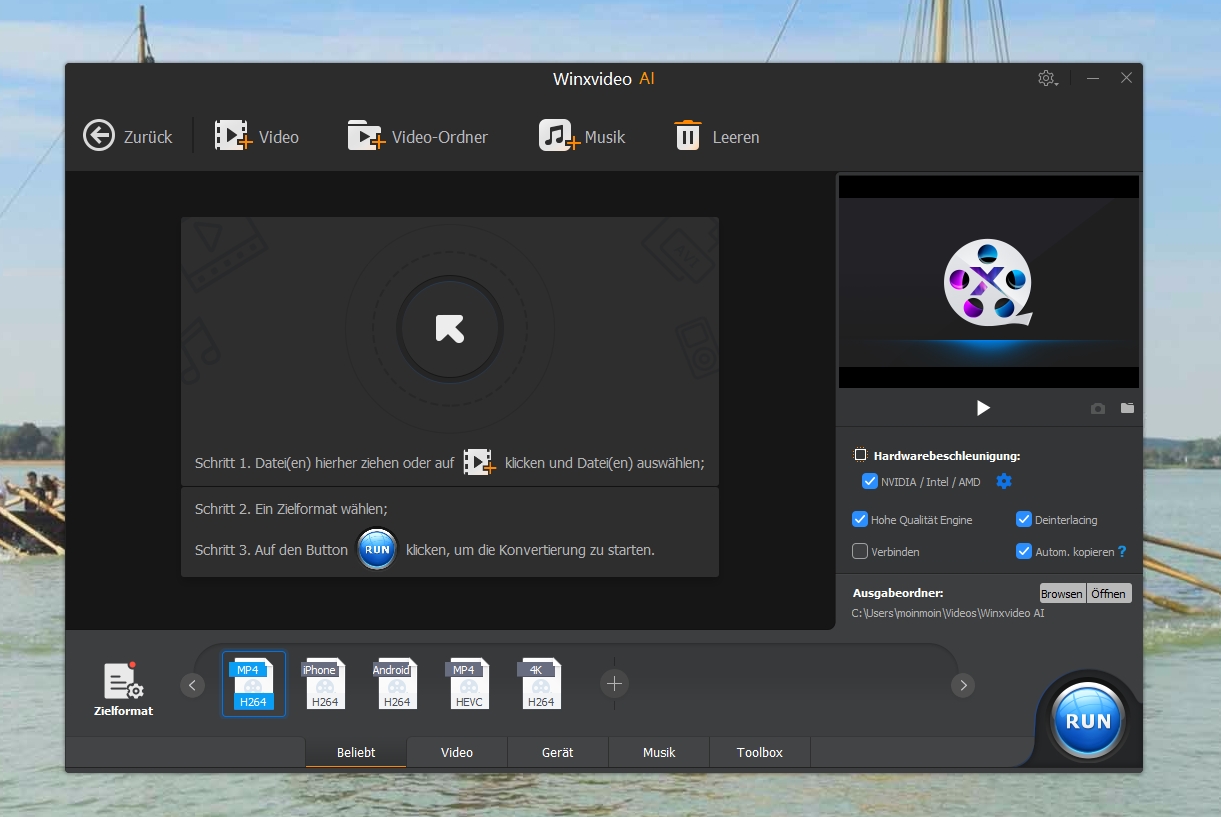Open the settings gear menu

1047,78
